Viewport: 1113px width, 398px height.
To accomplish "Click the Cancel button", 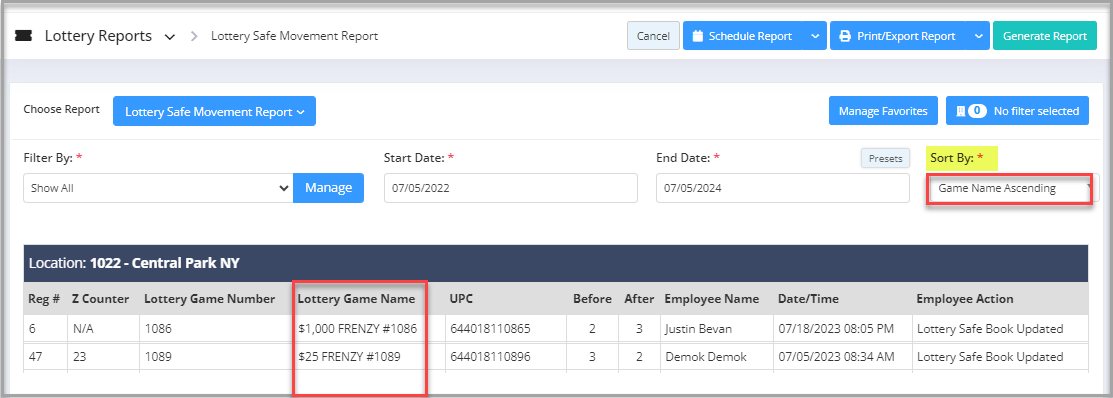I will click(653, 36).
